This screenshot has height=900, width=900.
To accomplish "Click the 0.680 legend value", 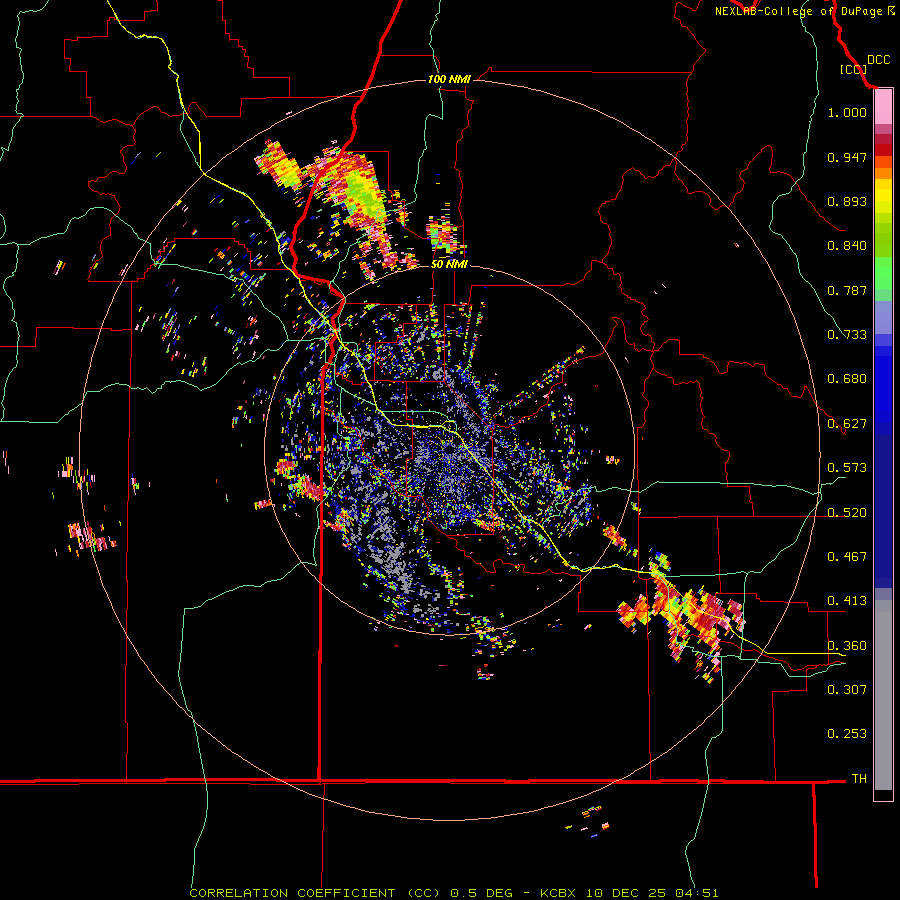I will coord(847,379).
